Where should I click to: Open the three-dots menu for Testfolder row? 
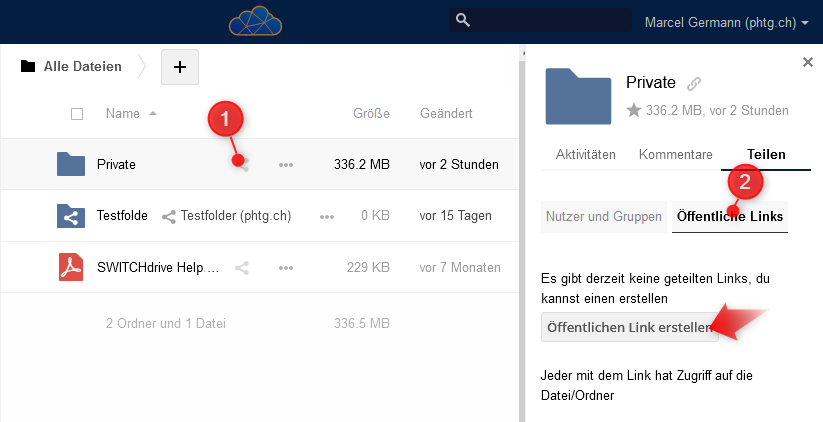(326, 216)
